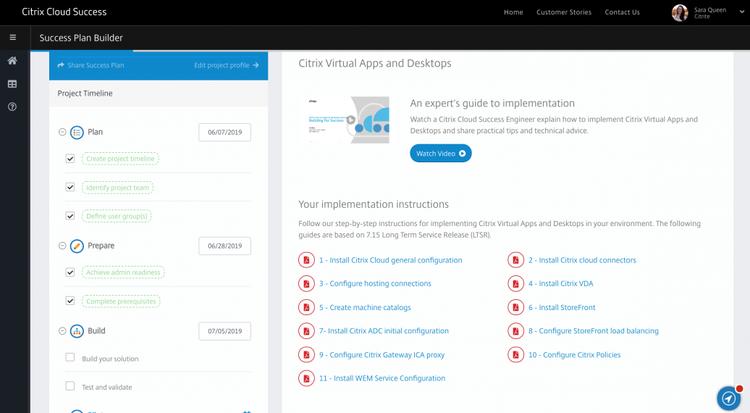Screen dimensions: 750x413
Task: Open 3 - Configure hosting connections guide link
Action: pos(375,284)
